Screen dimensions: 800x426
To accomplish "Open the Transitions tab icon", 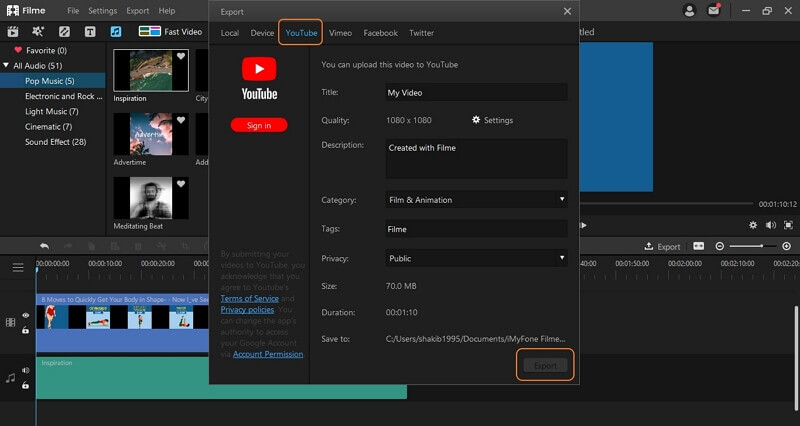I will [x=64, y=32].
